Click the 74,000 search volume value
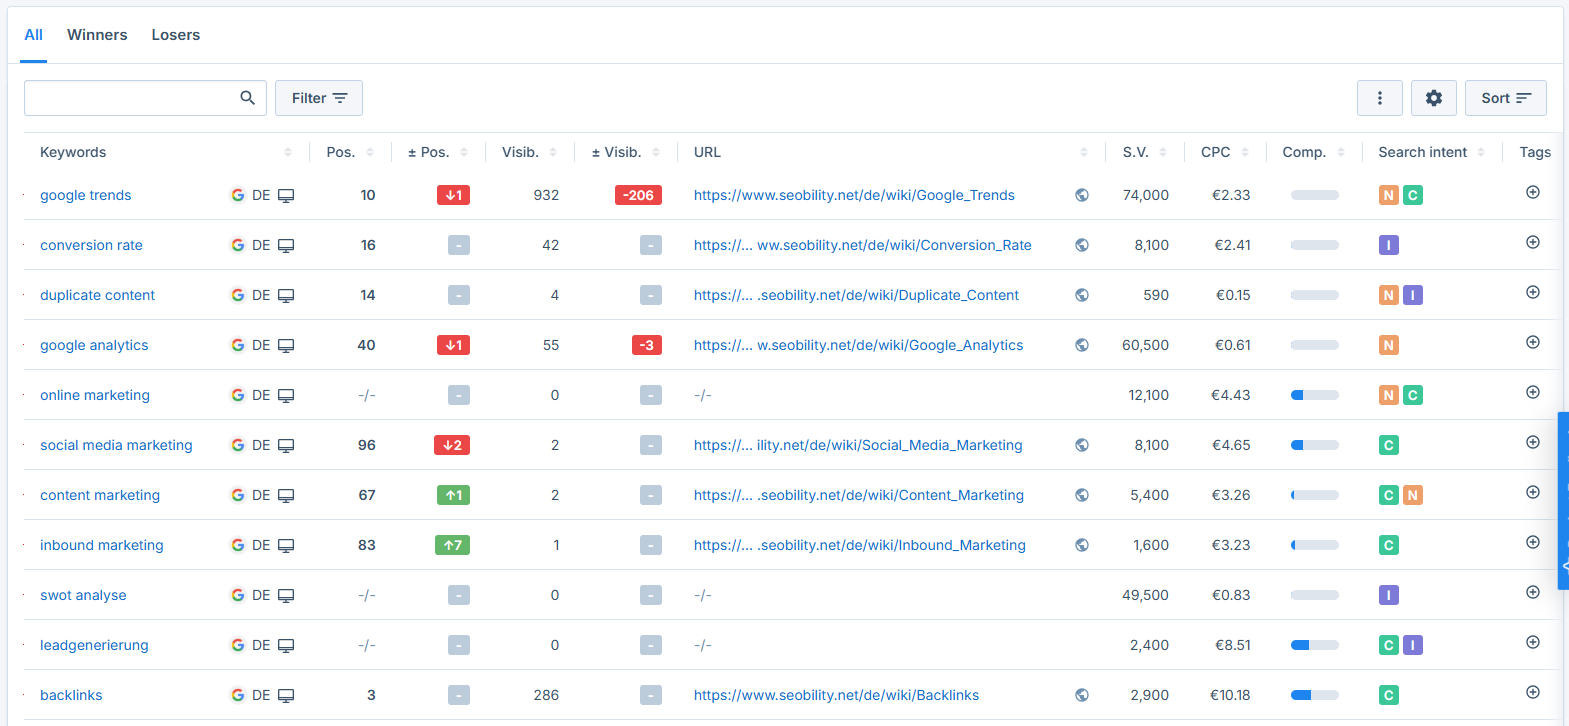This screenshot has height=726, width=1569. click(1146, 195)
